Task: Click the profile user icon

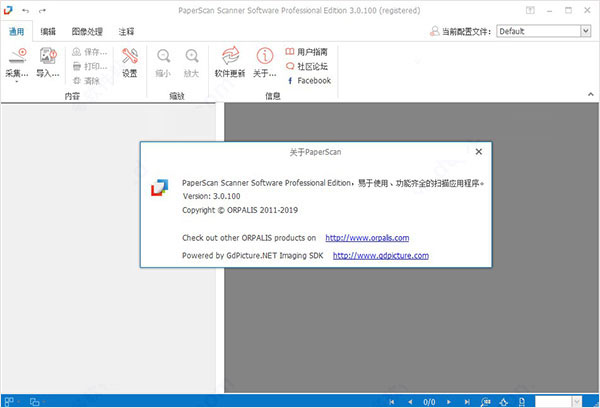Action: pos(434,31)
